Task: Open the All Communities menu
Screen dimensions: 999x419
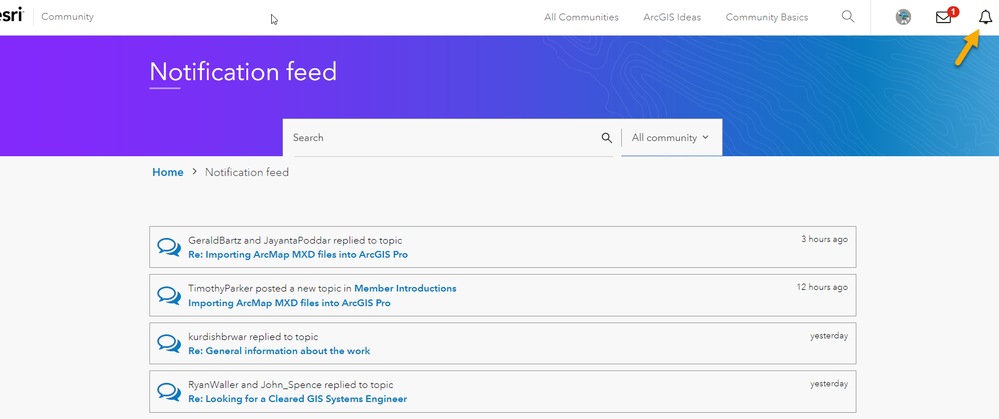Action: tap(581, 17)
